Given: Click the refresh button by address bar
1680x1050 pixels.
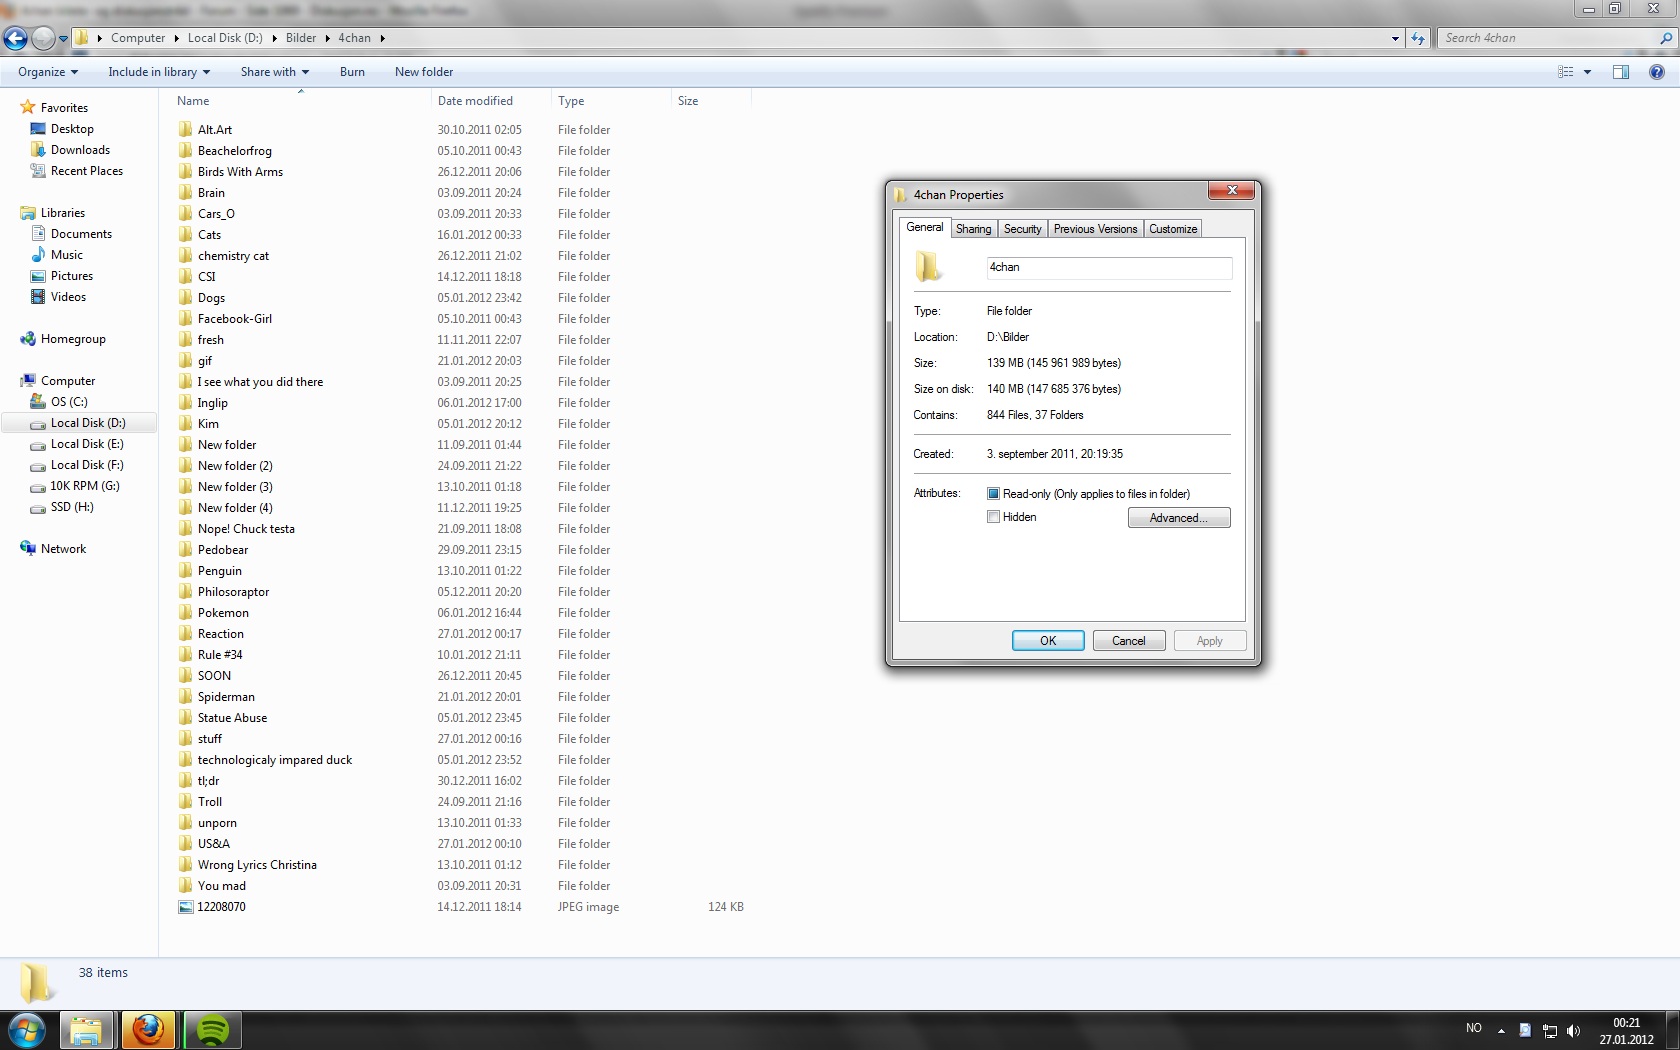Looking at the screenshot, I should click(x=1418, y=38).
